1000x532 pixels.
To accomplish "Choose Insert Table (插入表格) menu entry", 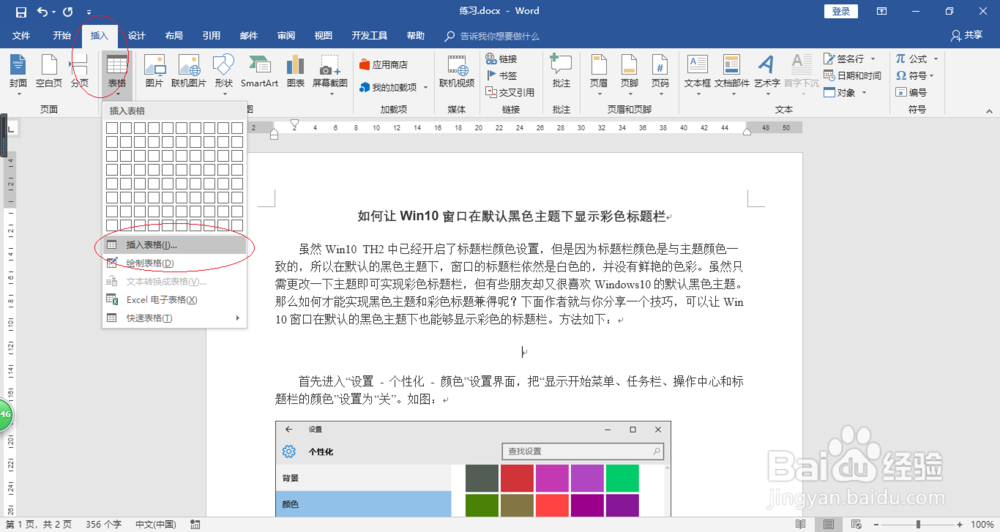I will point(175,245).
